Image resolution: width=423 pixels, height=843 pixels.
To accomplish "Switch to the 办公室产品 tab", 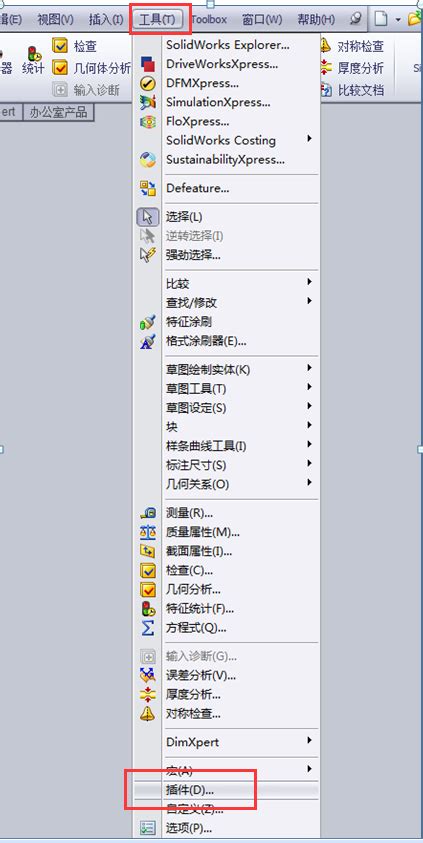I will 58,113.
